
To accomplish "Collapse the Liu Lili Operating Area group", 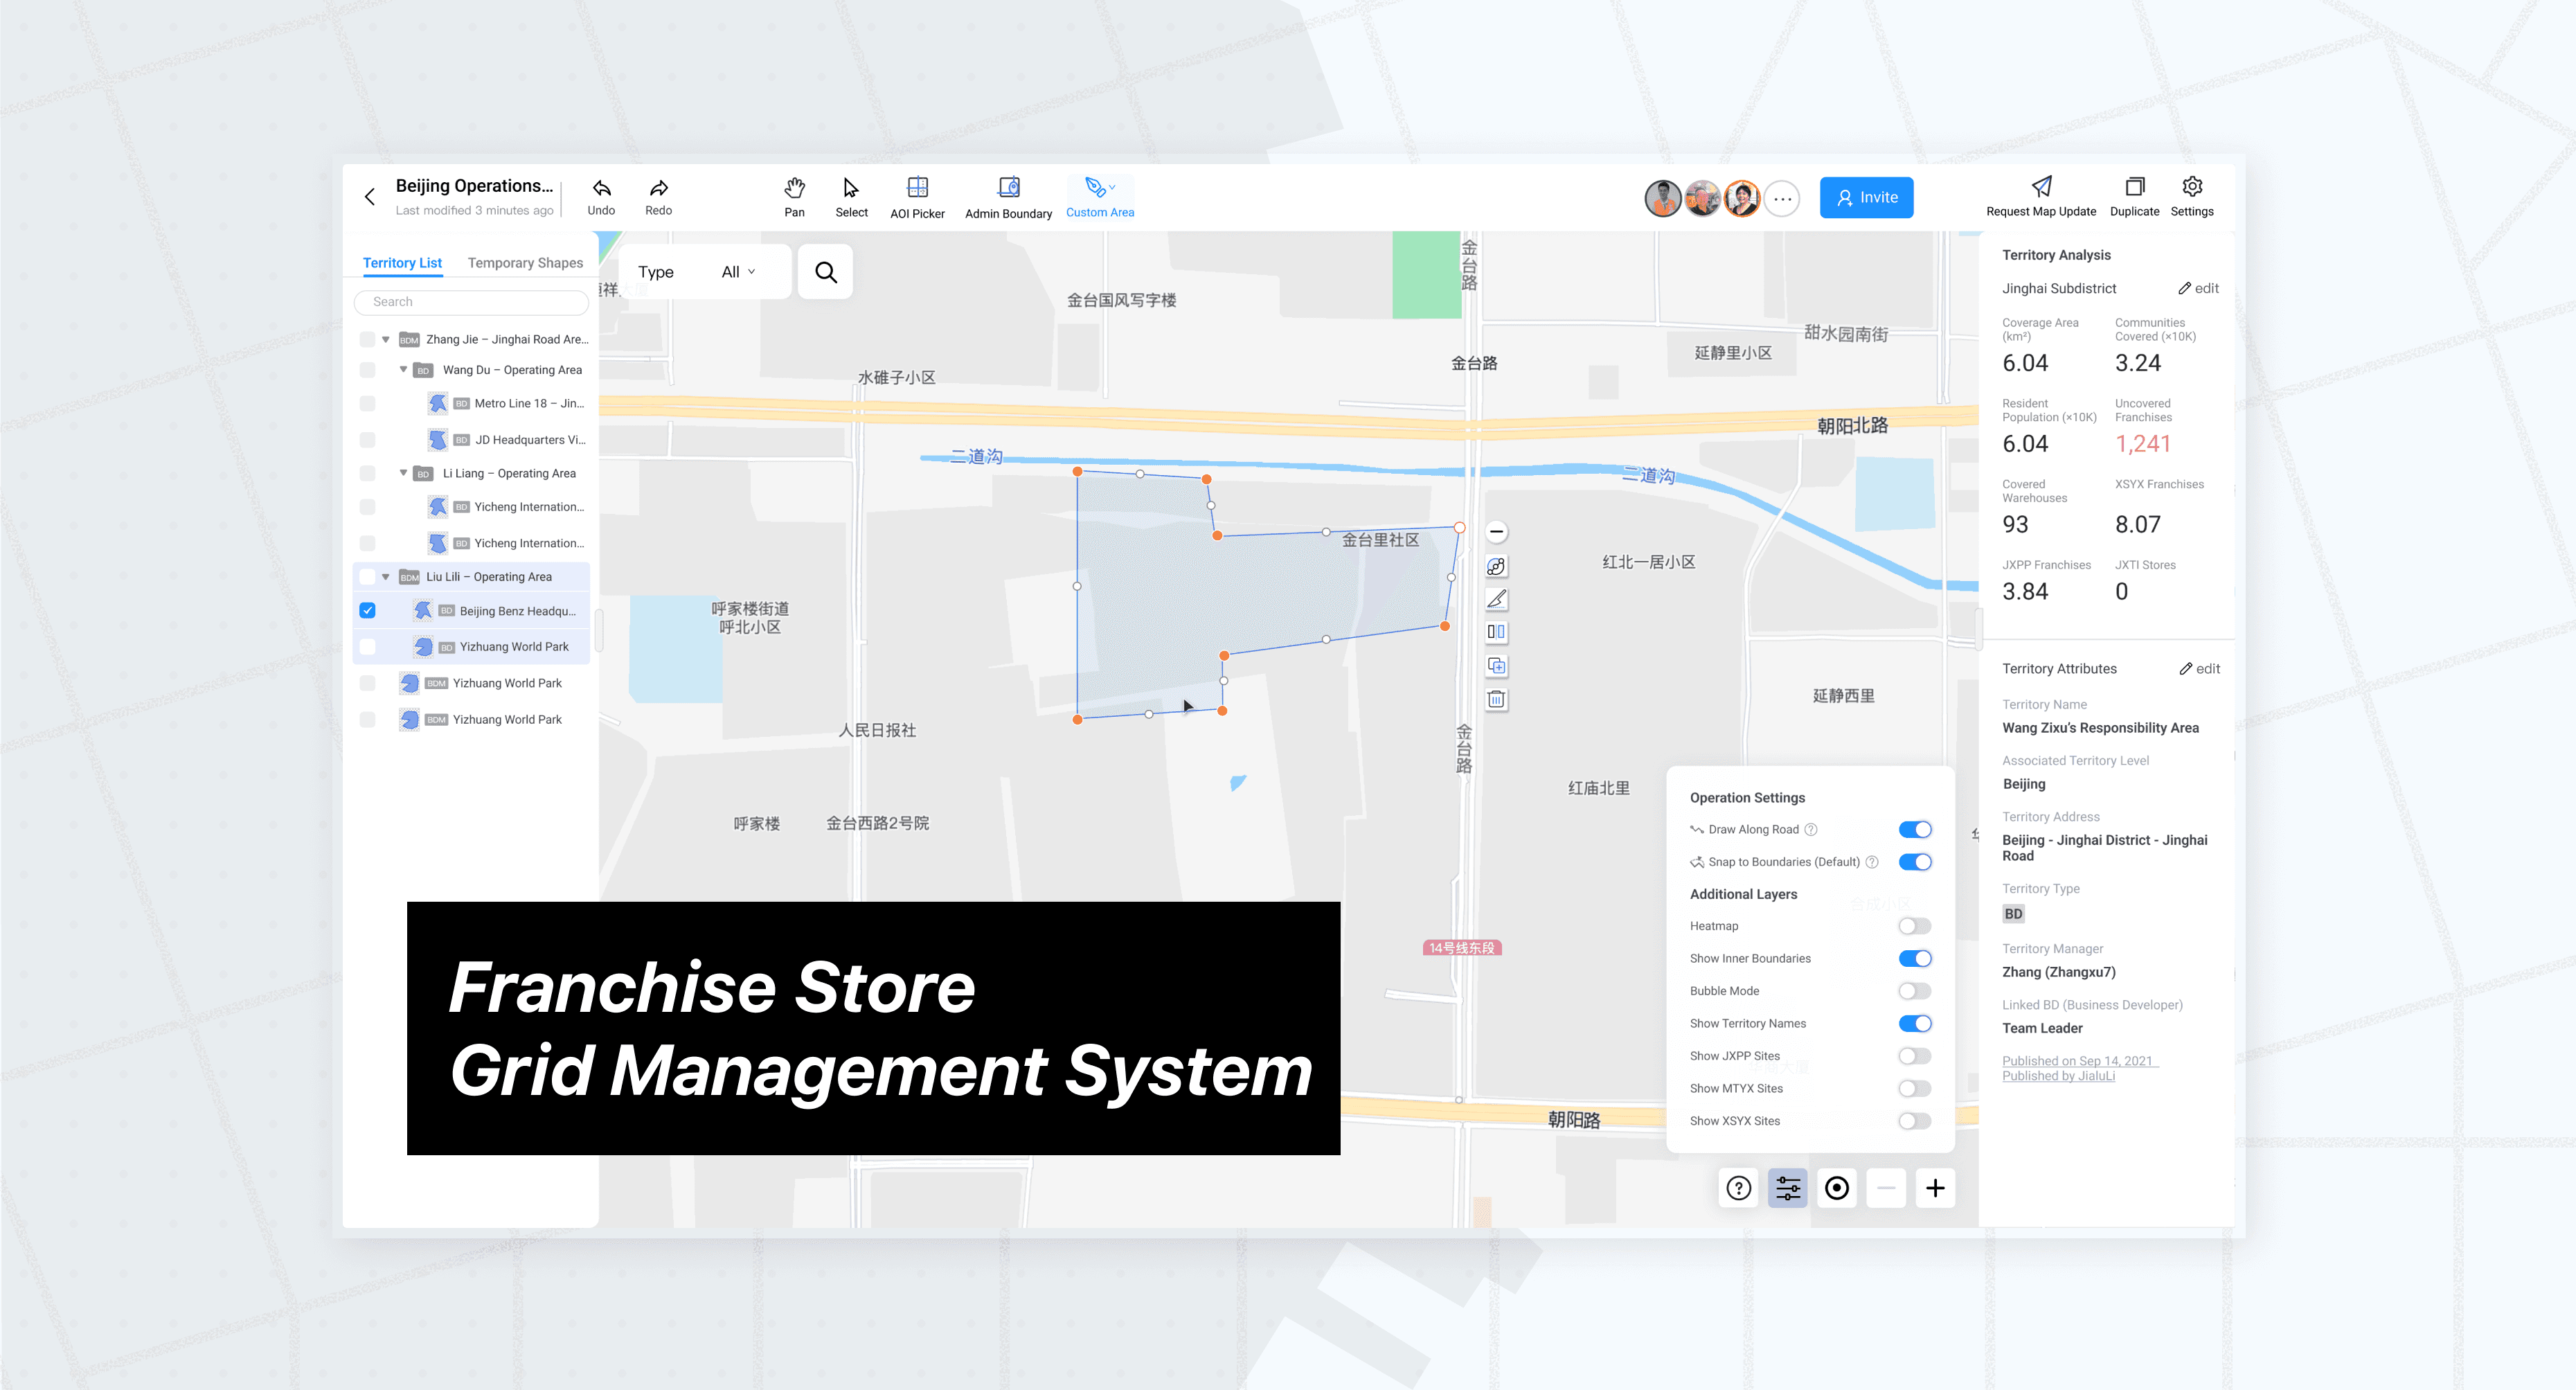I will click(386, 577).
